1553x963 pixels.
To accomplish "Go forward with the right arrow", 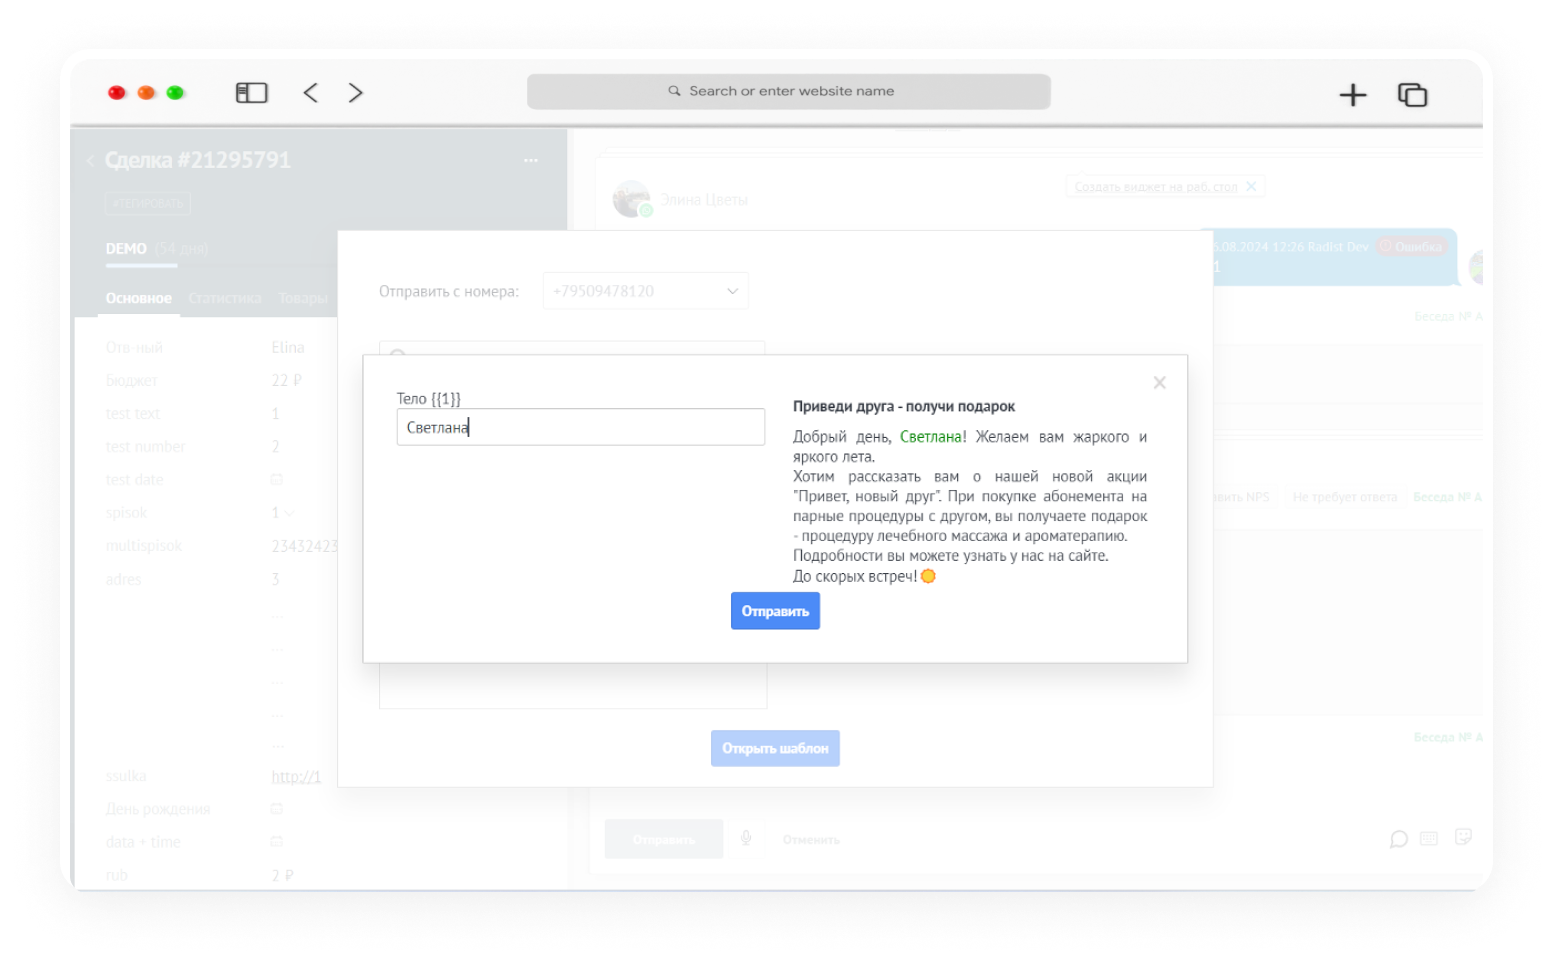I will [355, 93].
